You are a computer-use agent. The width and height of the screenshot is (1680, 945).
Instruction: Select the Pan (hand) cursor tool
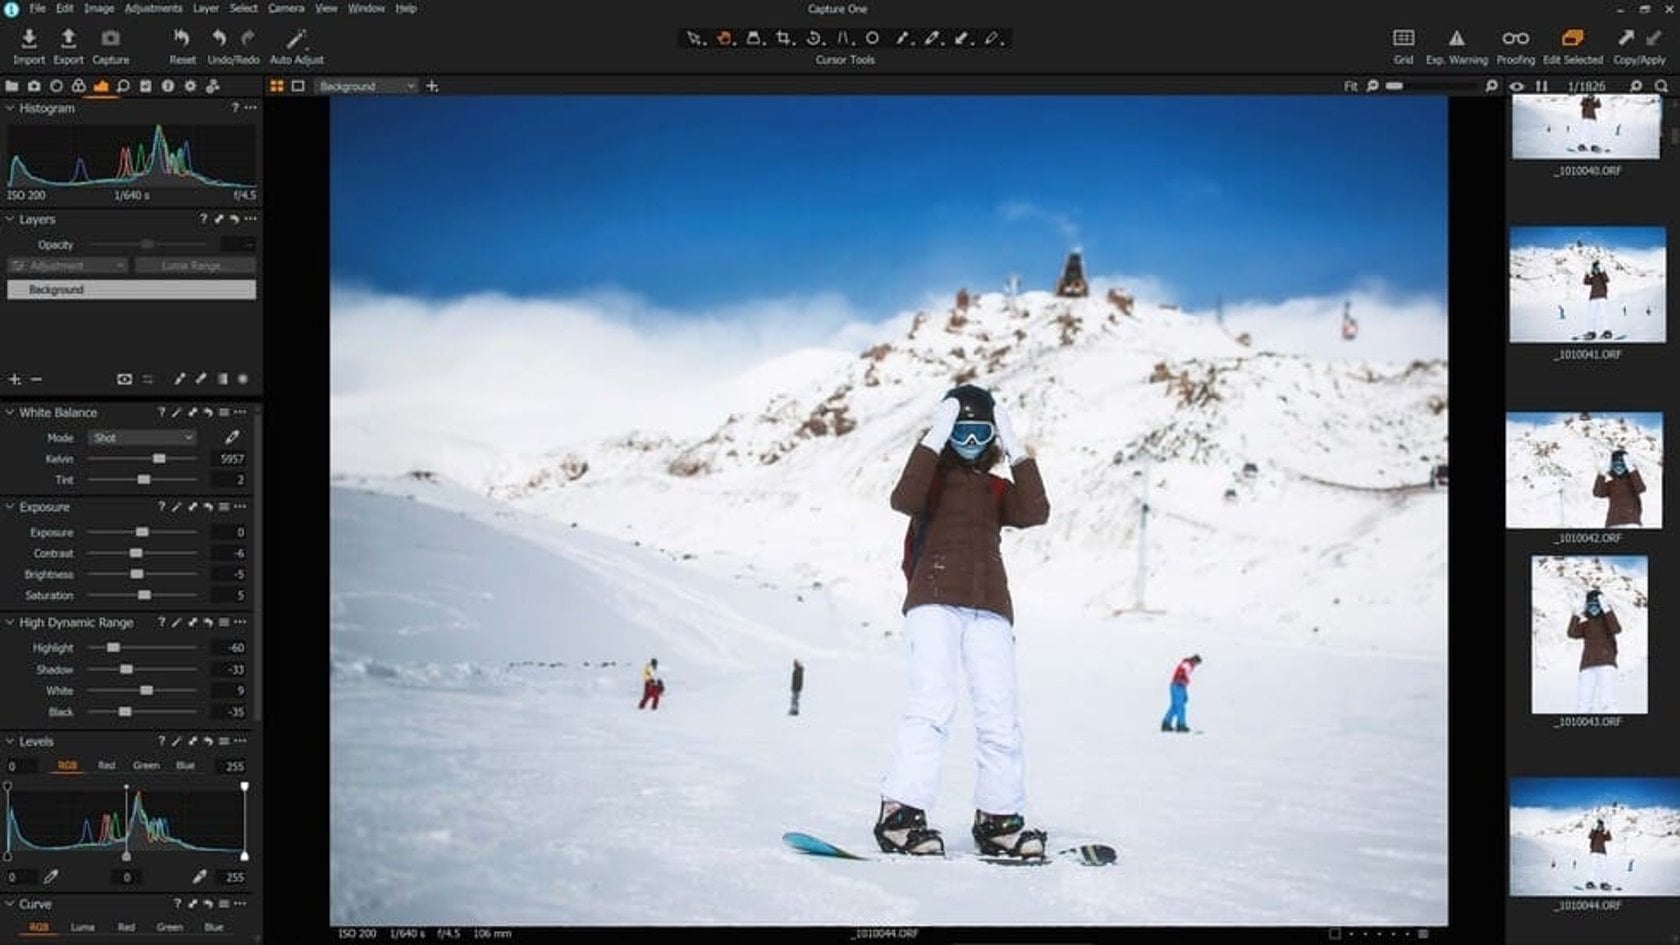tap(724, 36)
